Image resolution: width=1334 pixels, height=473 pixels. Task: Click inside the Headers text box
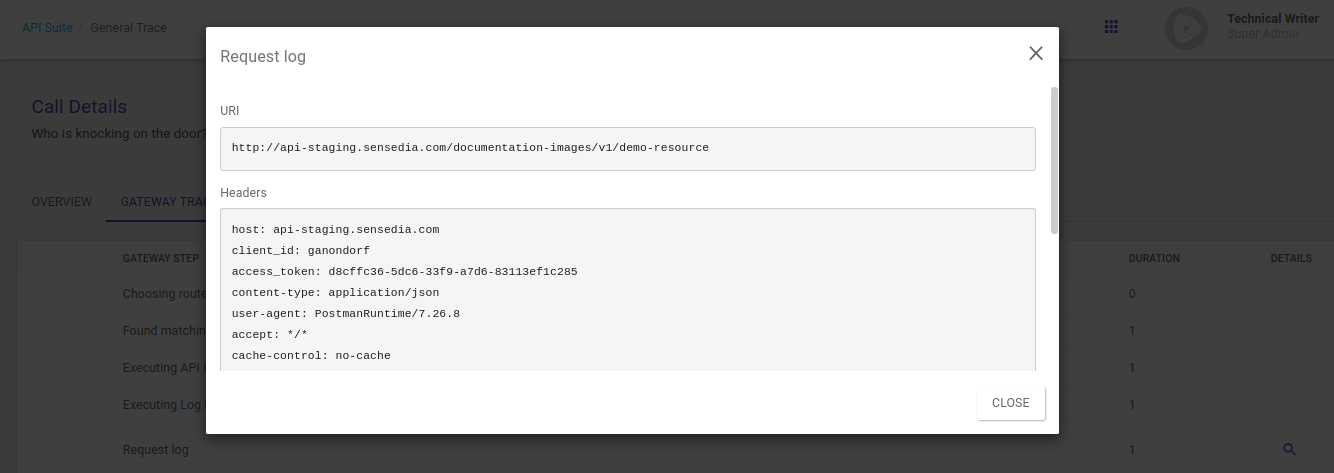(x=627, y=290)
